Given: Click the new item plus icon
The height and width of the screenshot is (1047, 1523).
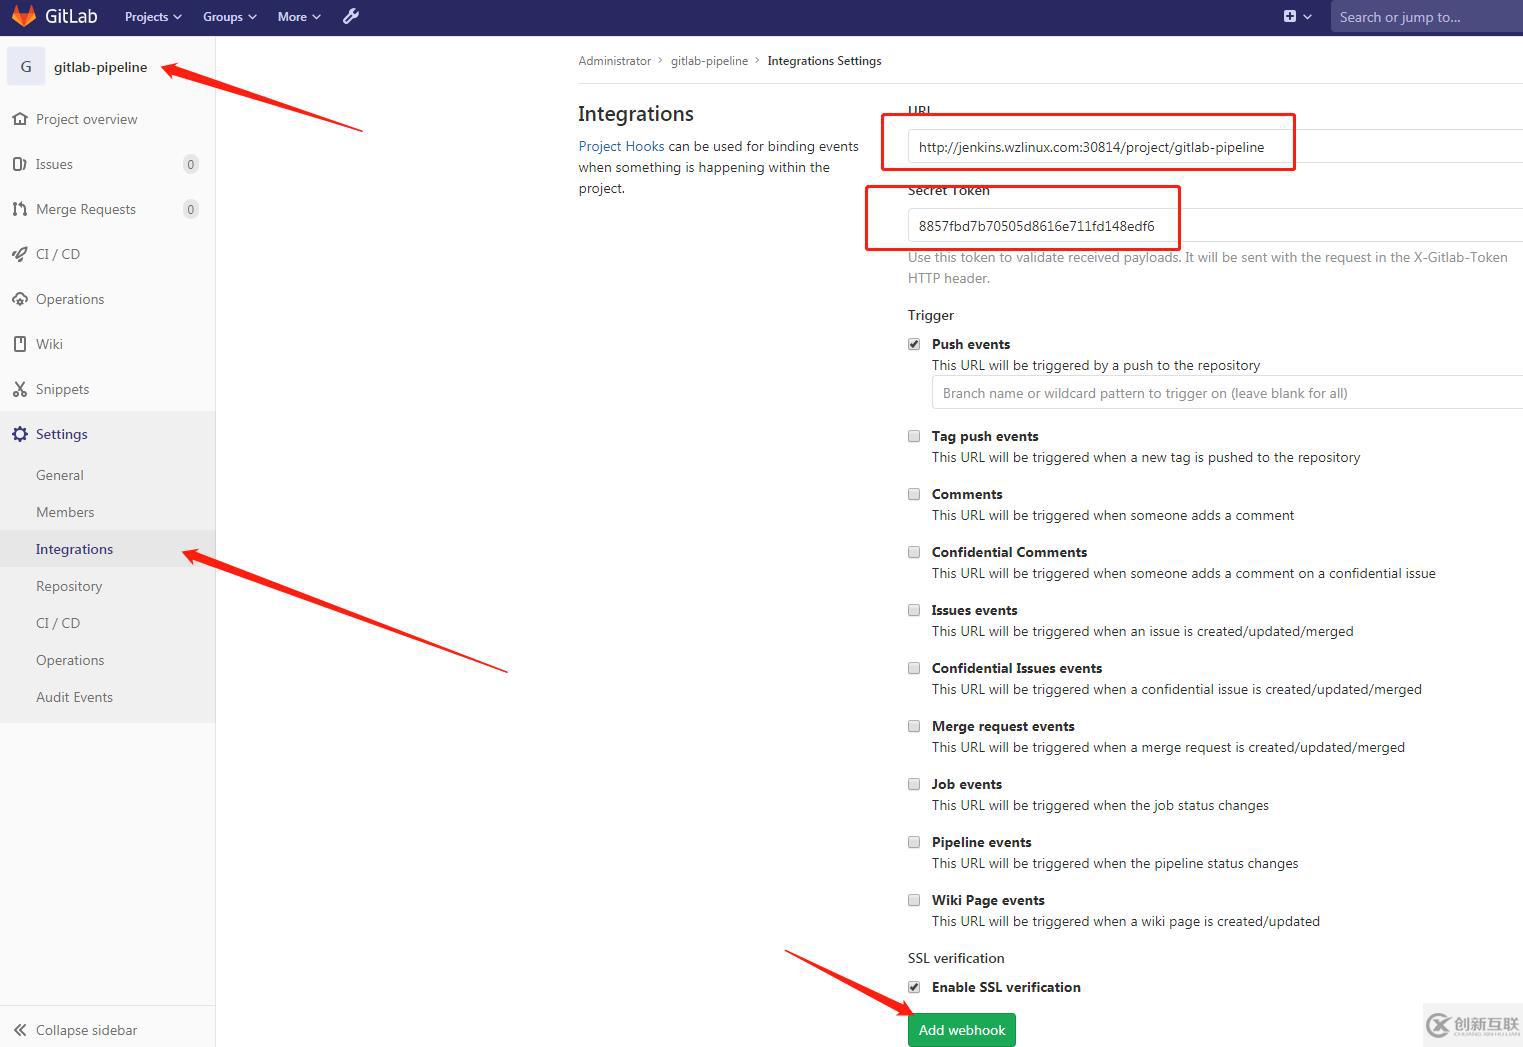Looking at the screenshot, I should click(x=1290, y=16).
